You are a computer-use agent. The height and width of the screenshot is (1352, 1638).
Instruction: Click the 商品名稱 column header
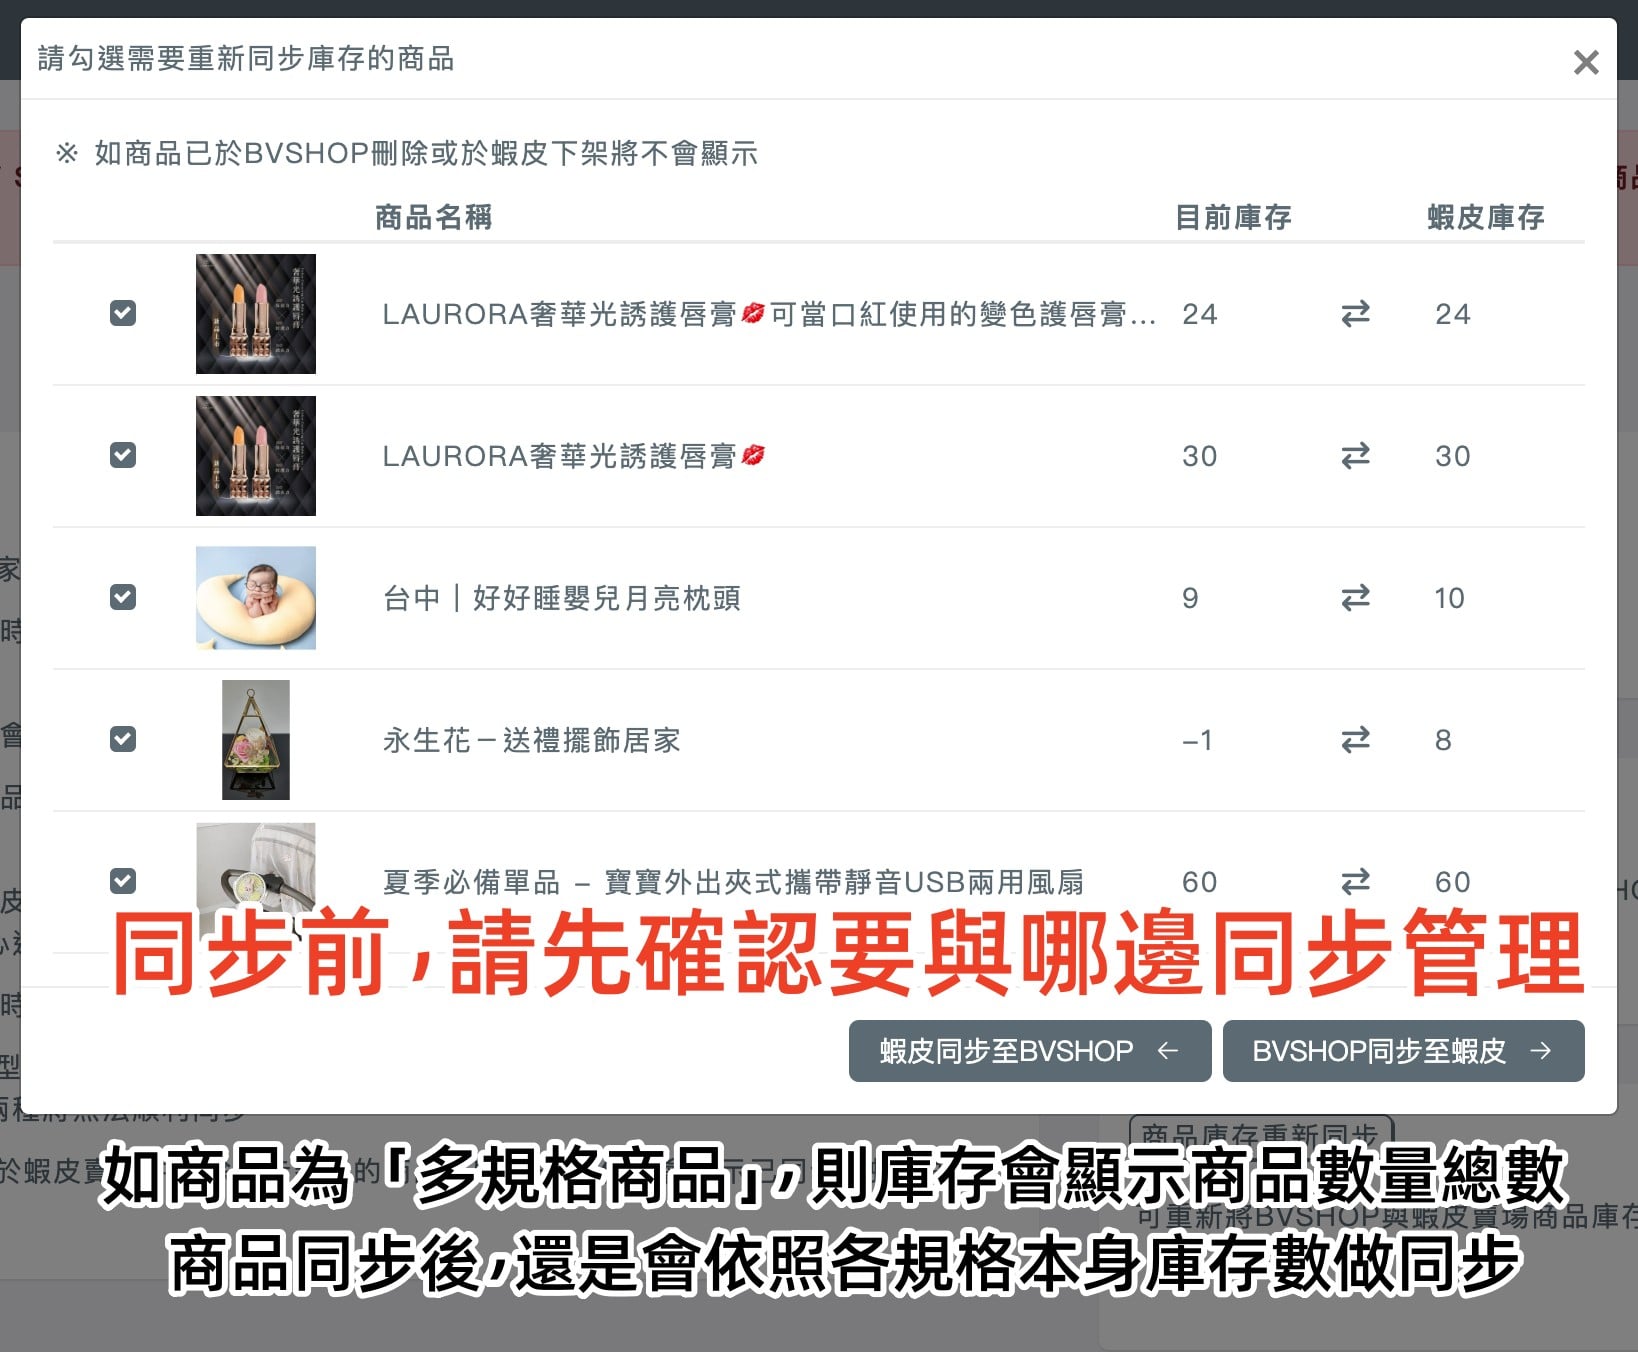point(433,217)
